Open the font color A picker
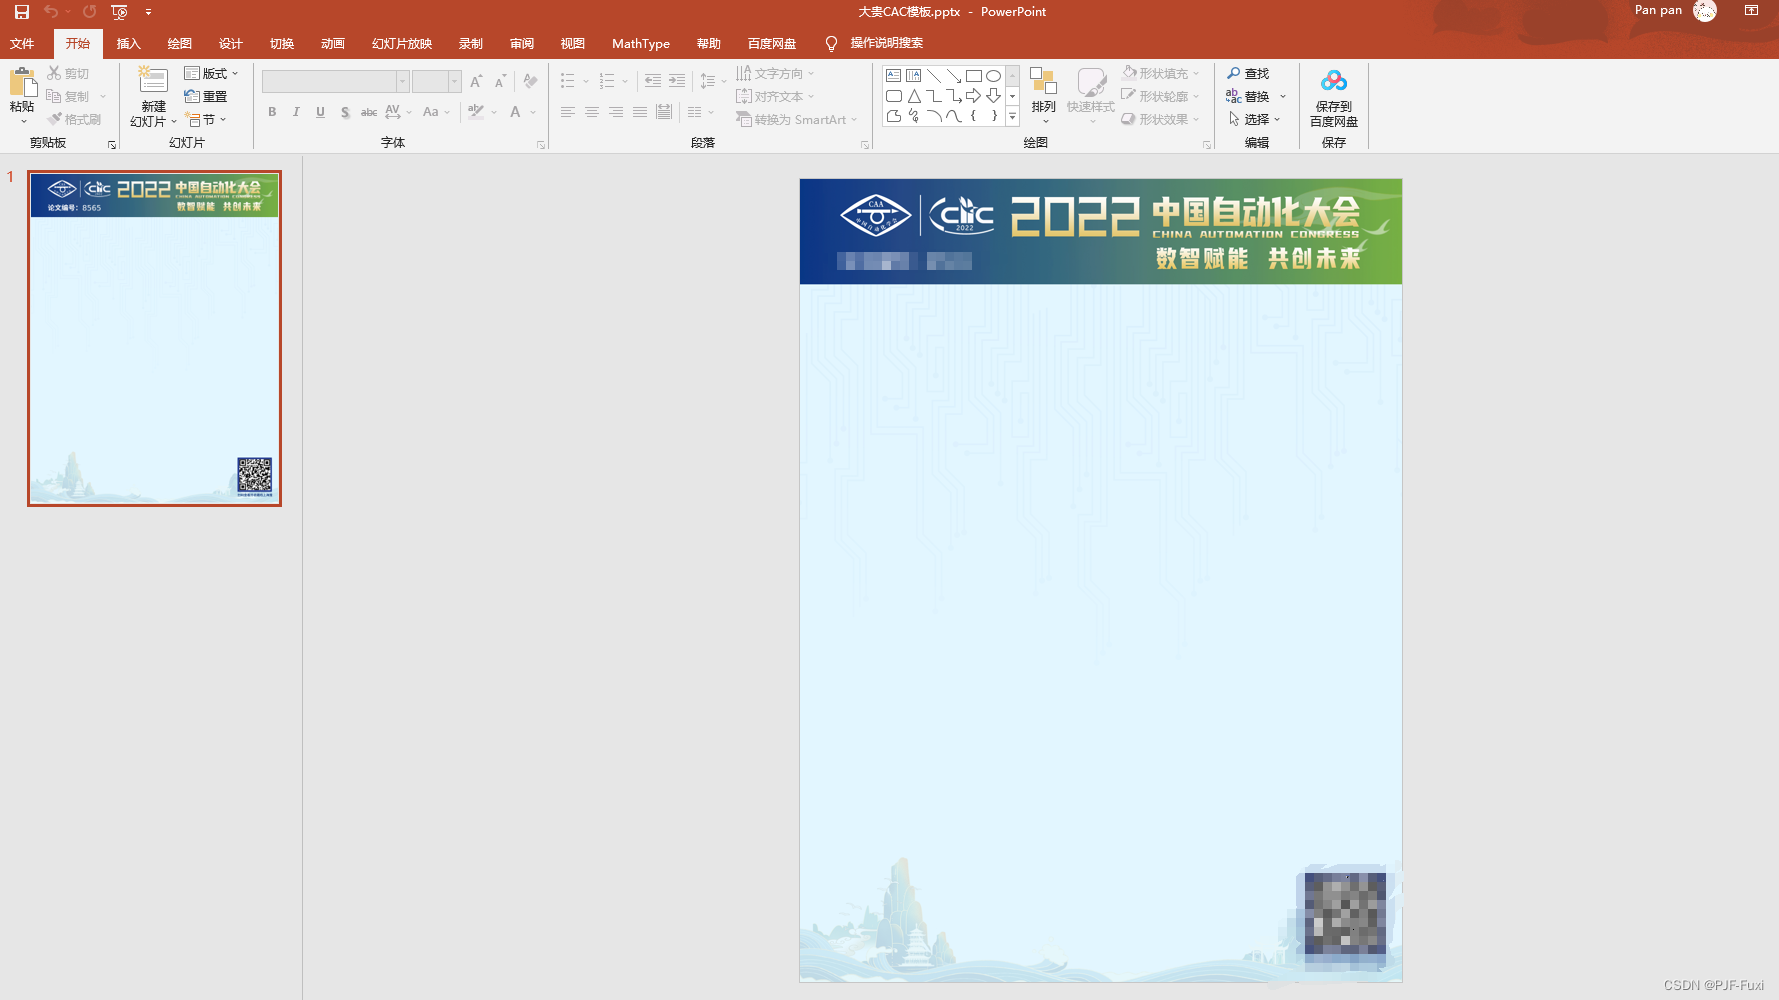1779x1000 pixels. [516, 112]
